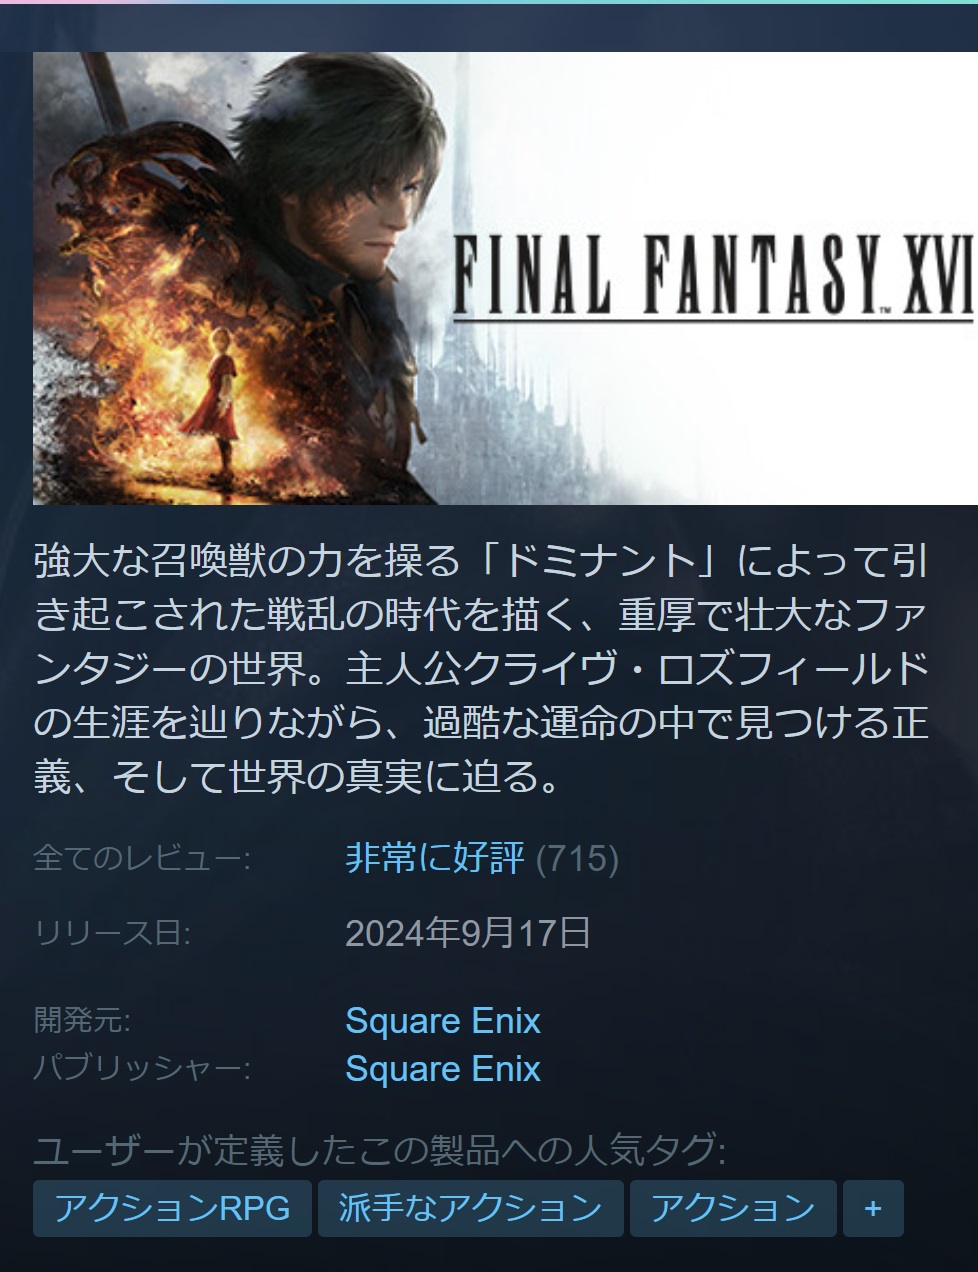Select the 派手なアクション tag
Image resolution: width=978 pixels, height=1272 pixels.
[x=470, y=1208]
